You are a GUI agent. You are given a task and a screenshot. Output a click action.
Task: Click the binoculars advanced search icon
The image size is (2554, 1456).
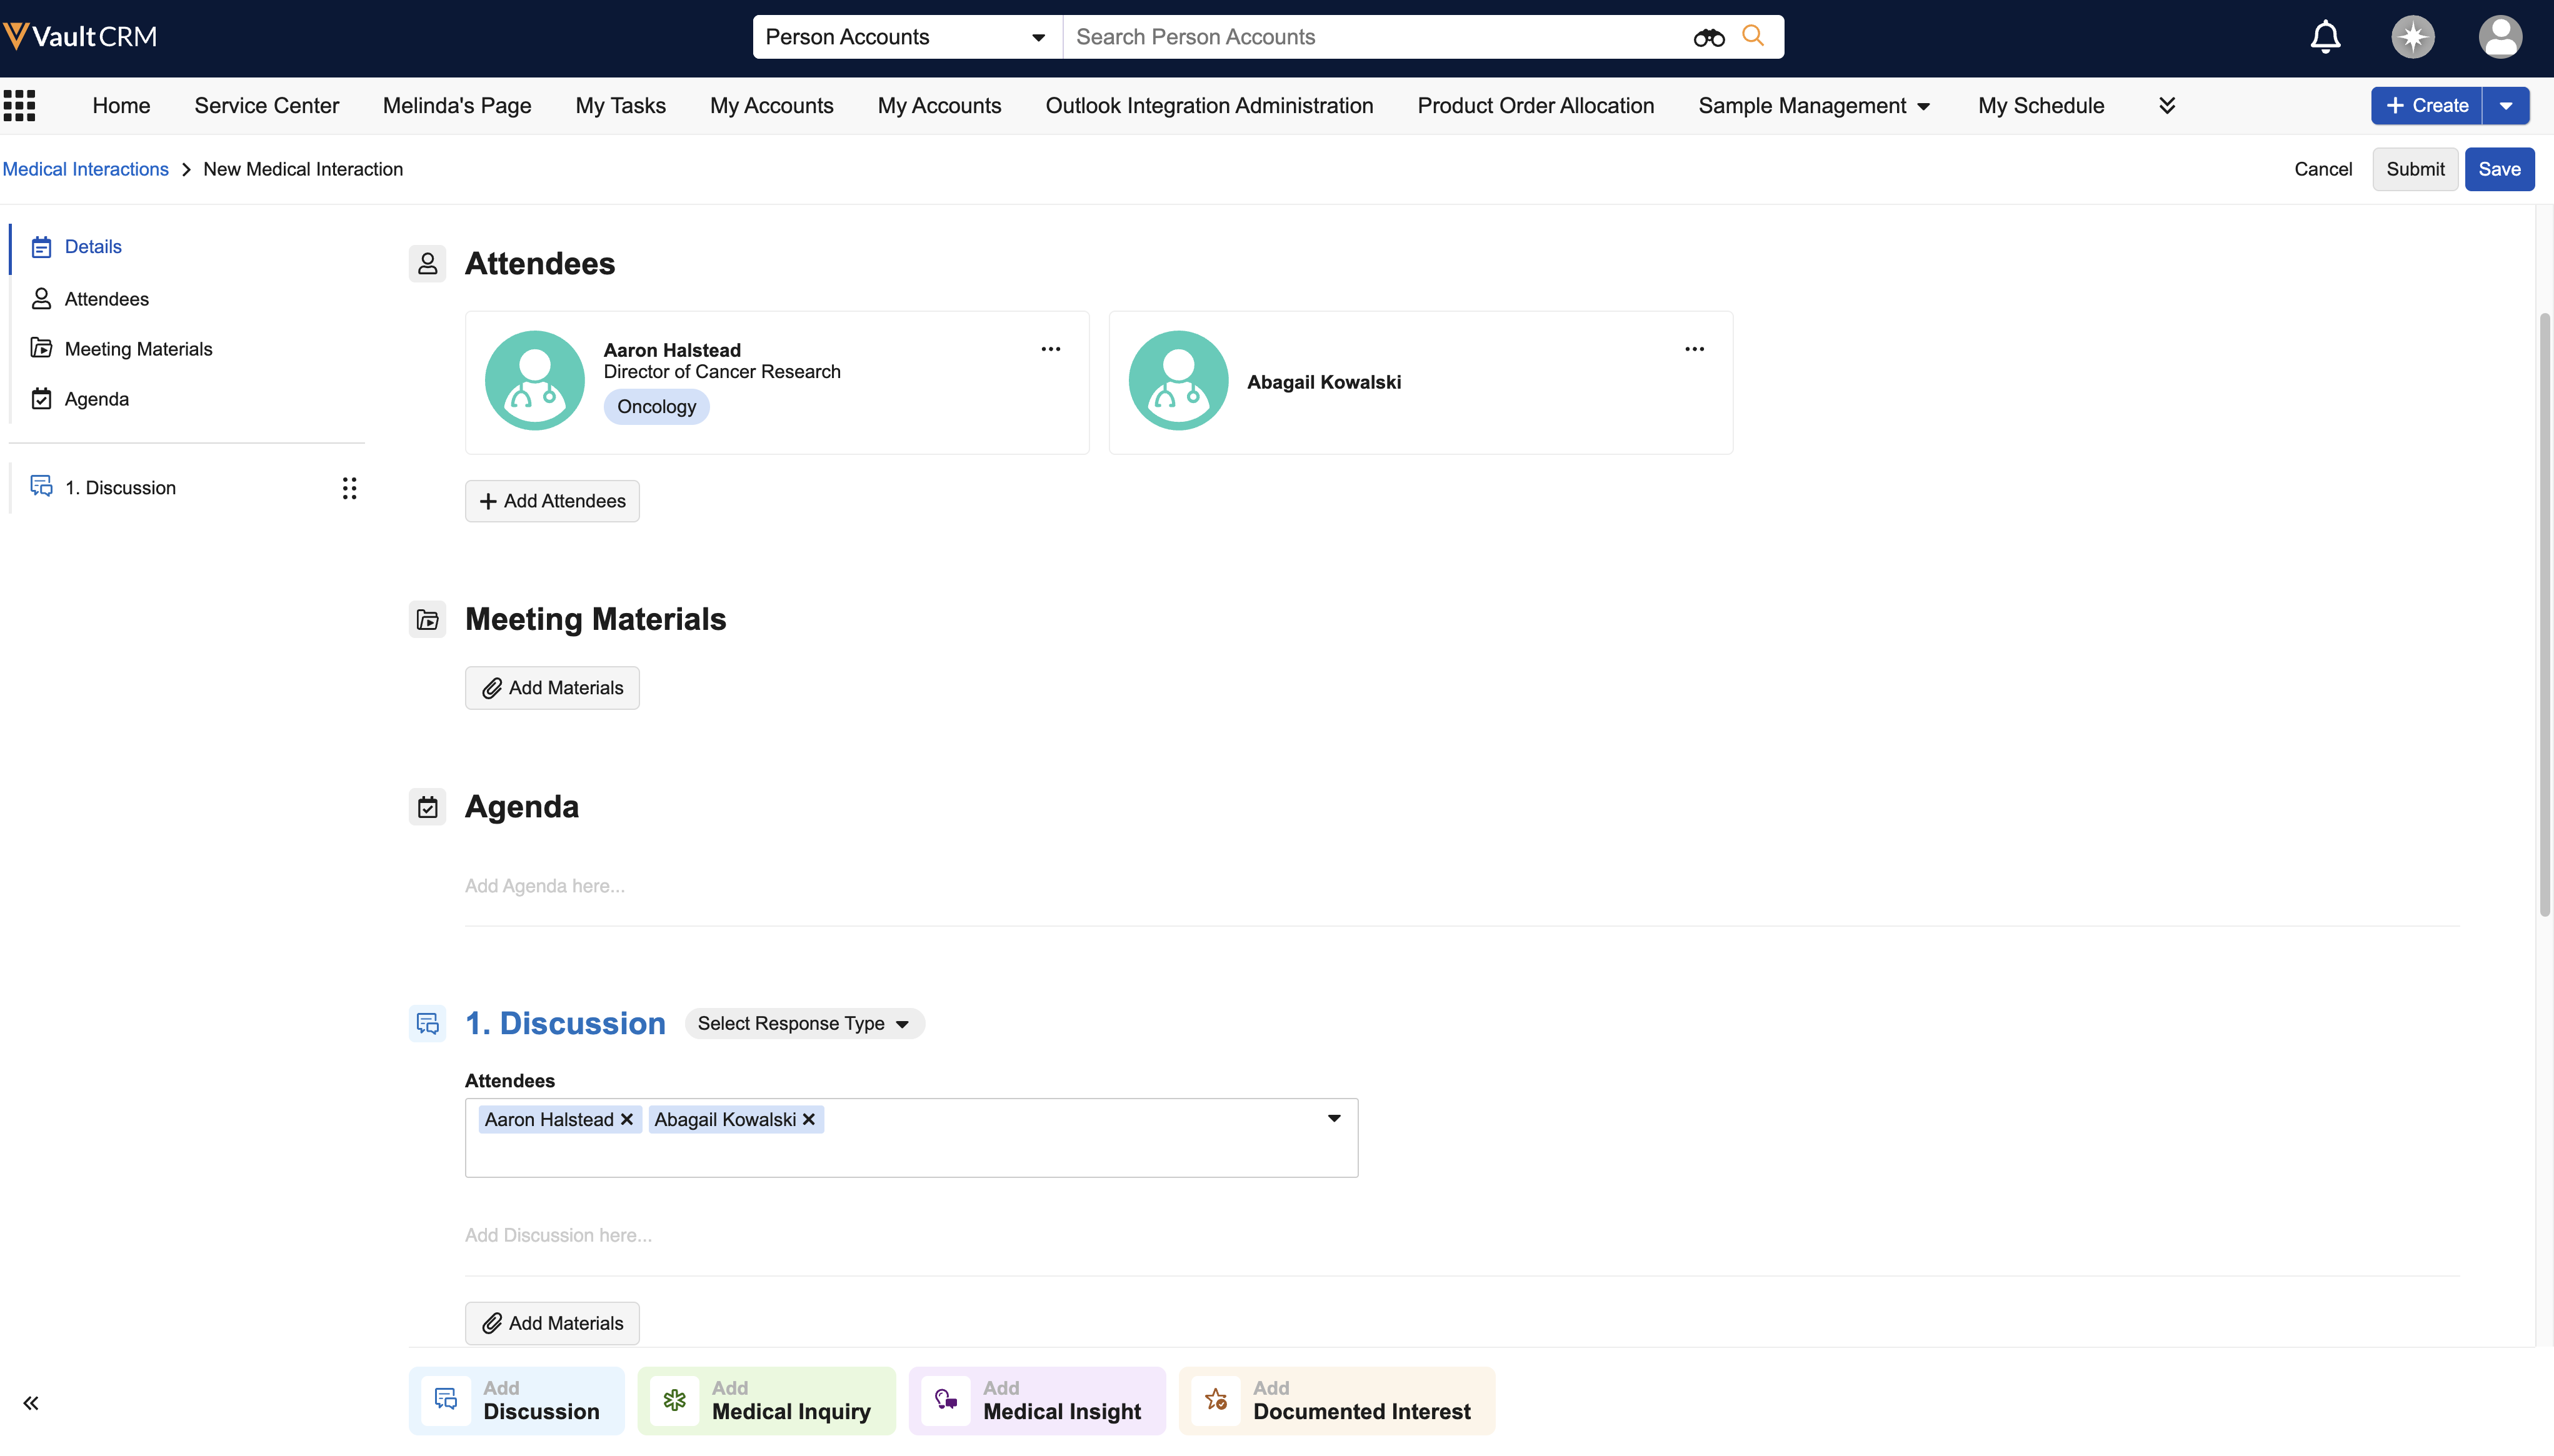point(1708,38)
